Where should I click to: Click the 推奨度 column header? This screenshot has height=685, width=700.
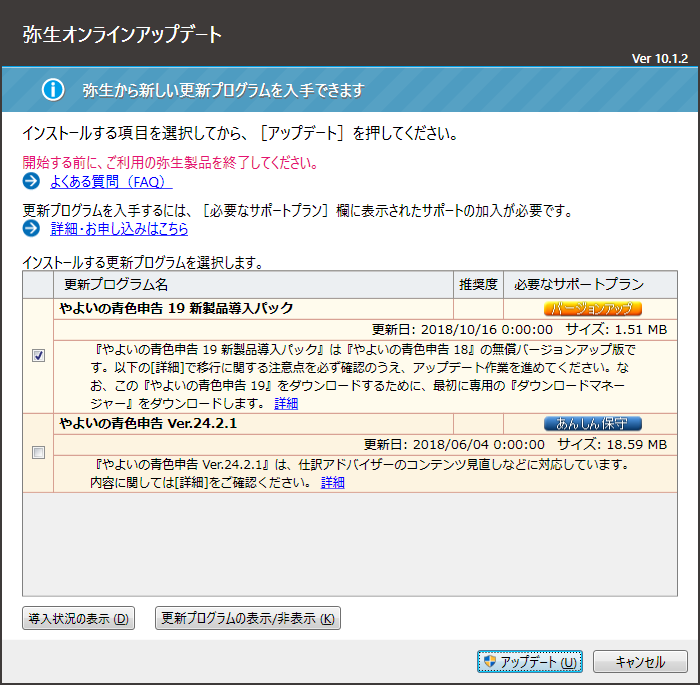pyautogui.click(x=478, y=284)
